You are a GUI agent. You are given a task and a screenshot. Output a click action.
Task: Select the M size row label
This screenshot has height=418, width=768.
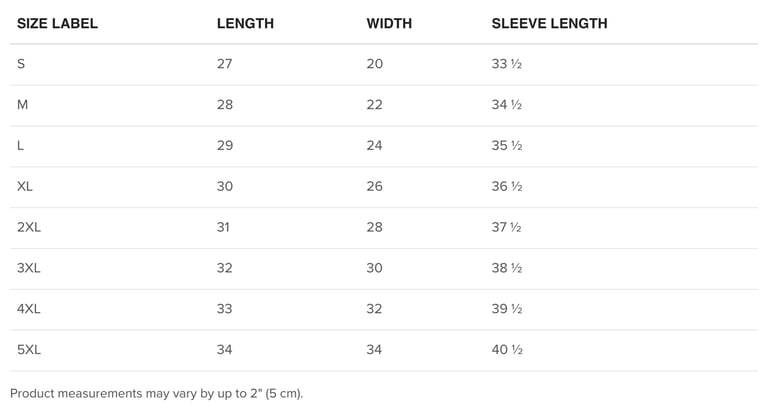click(x=23, y=105)
